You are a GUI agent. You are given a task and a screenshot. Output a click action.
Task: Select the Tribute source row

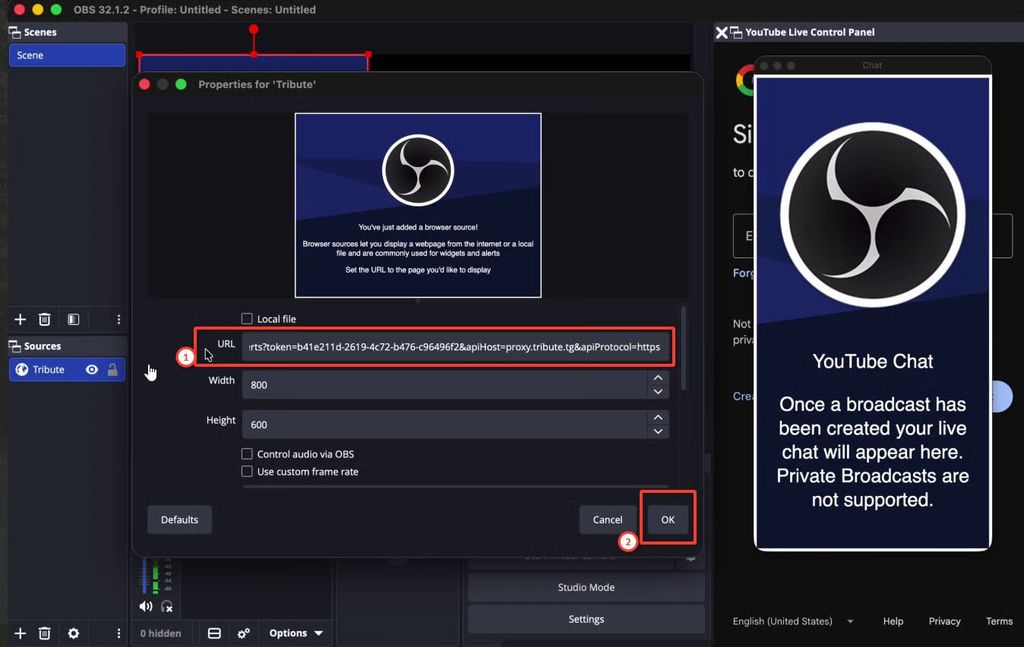point(67,370)
